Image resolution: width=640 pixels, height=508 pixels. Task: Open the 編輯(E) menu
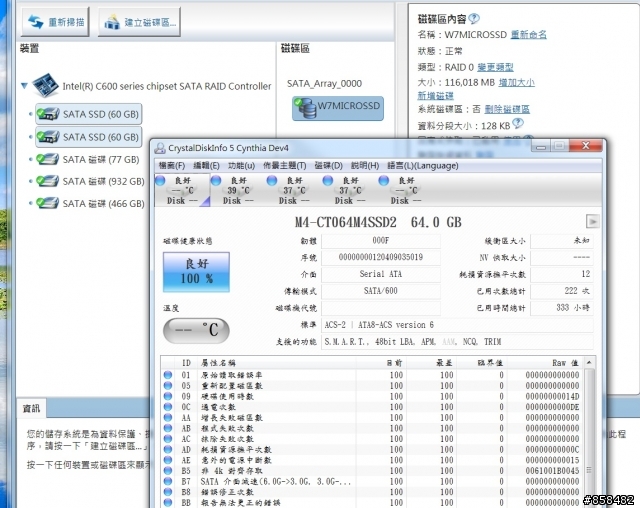point(206,166)
